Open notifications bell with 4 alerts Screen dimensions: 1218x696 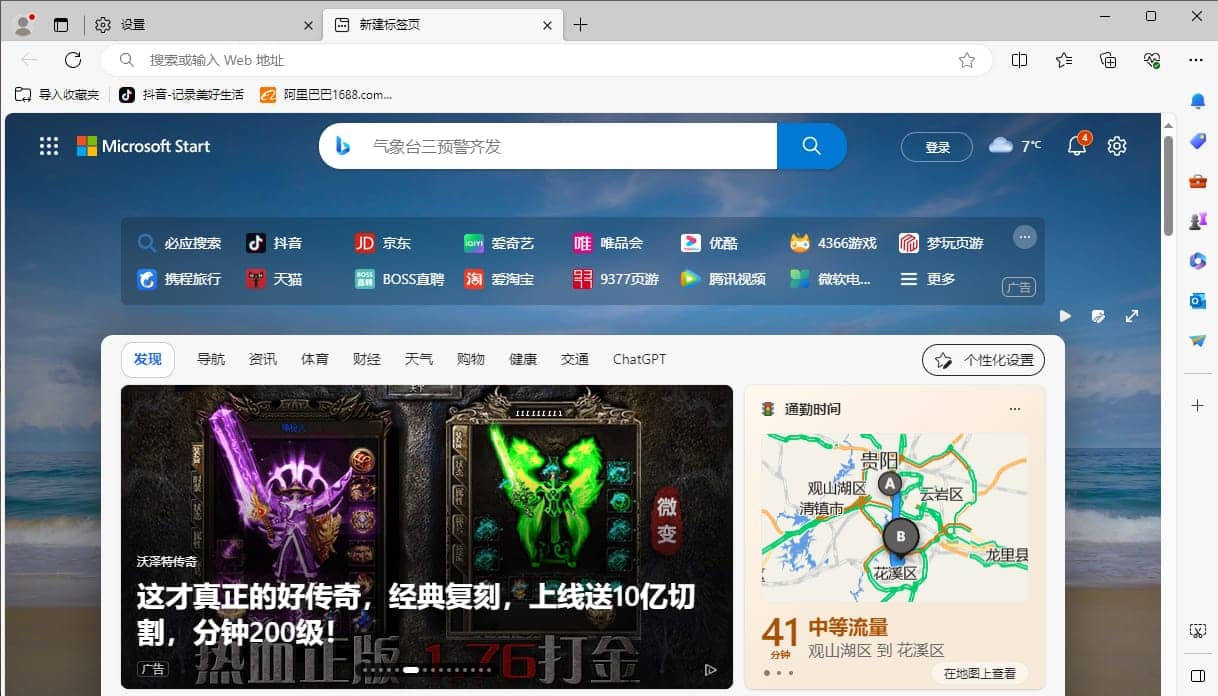(x=1077, y=146)
